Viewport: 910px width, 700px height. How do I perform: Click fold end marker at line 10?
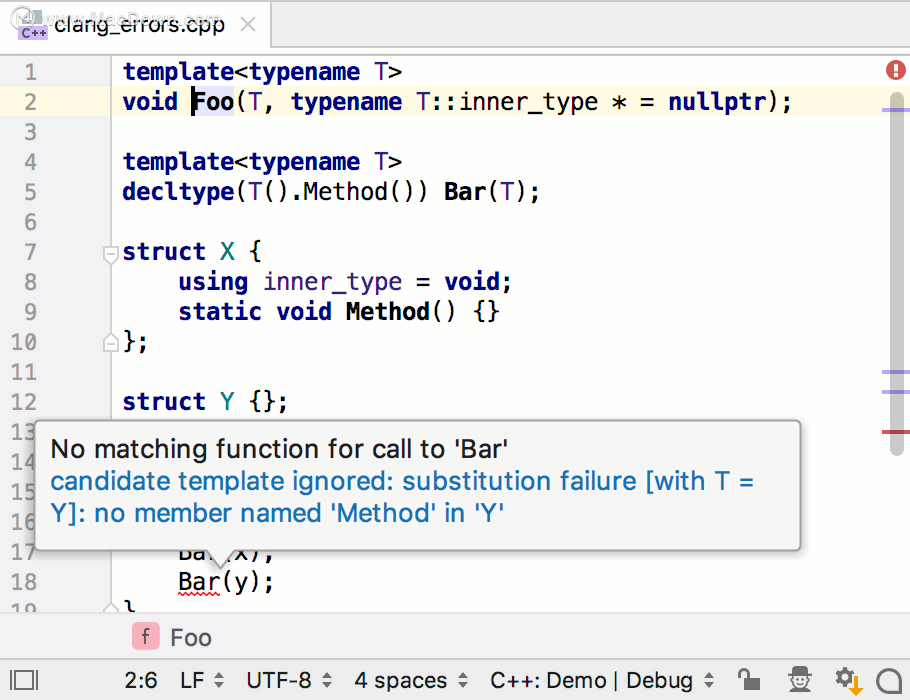[110, 343]
